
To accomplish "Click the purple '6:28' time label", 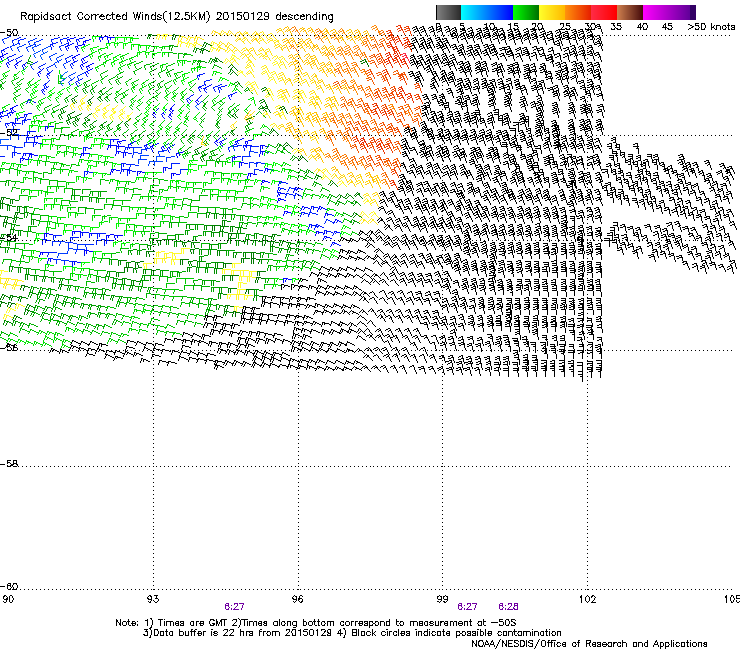I will (x=508, y=607).
